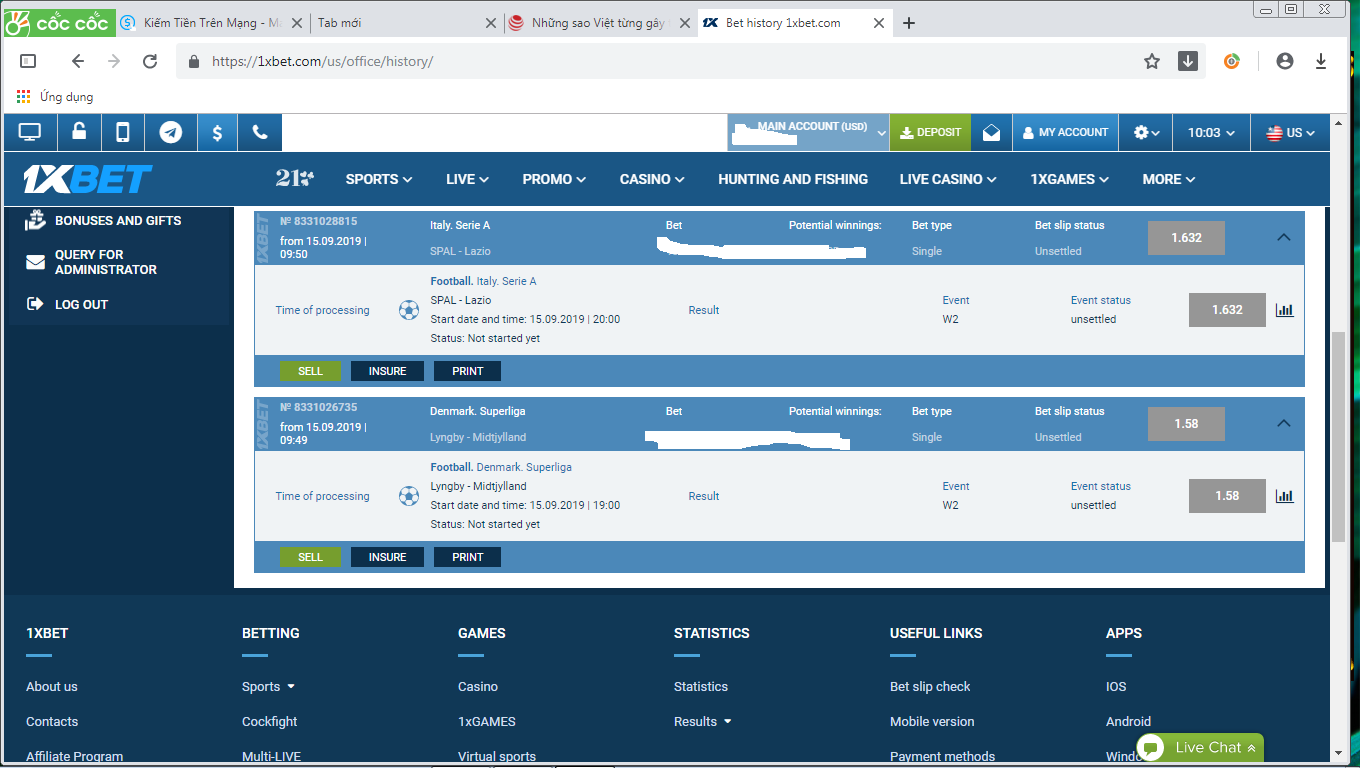
Task: Open the PROMO menu
Action: [x=554, y=179]
